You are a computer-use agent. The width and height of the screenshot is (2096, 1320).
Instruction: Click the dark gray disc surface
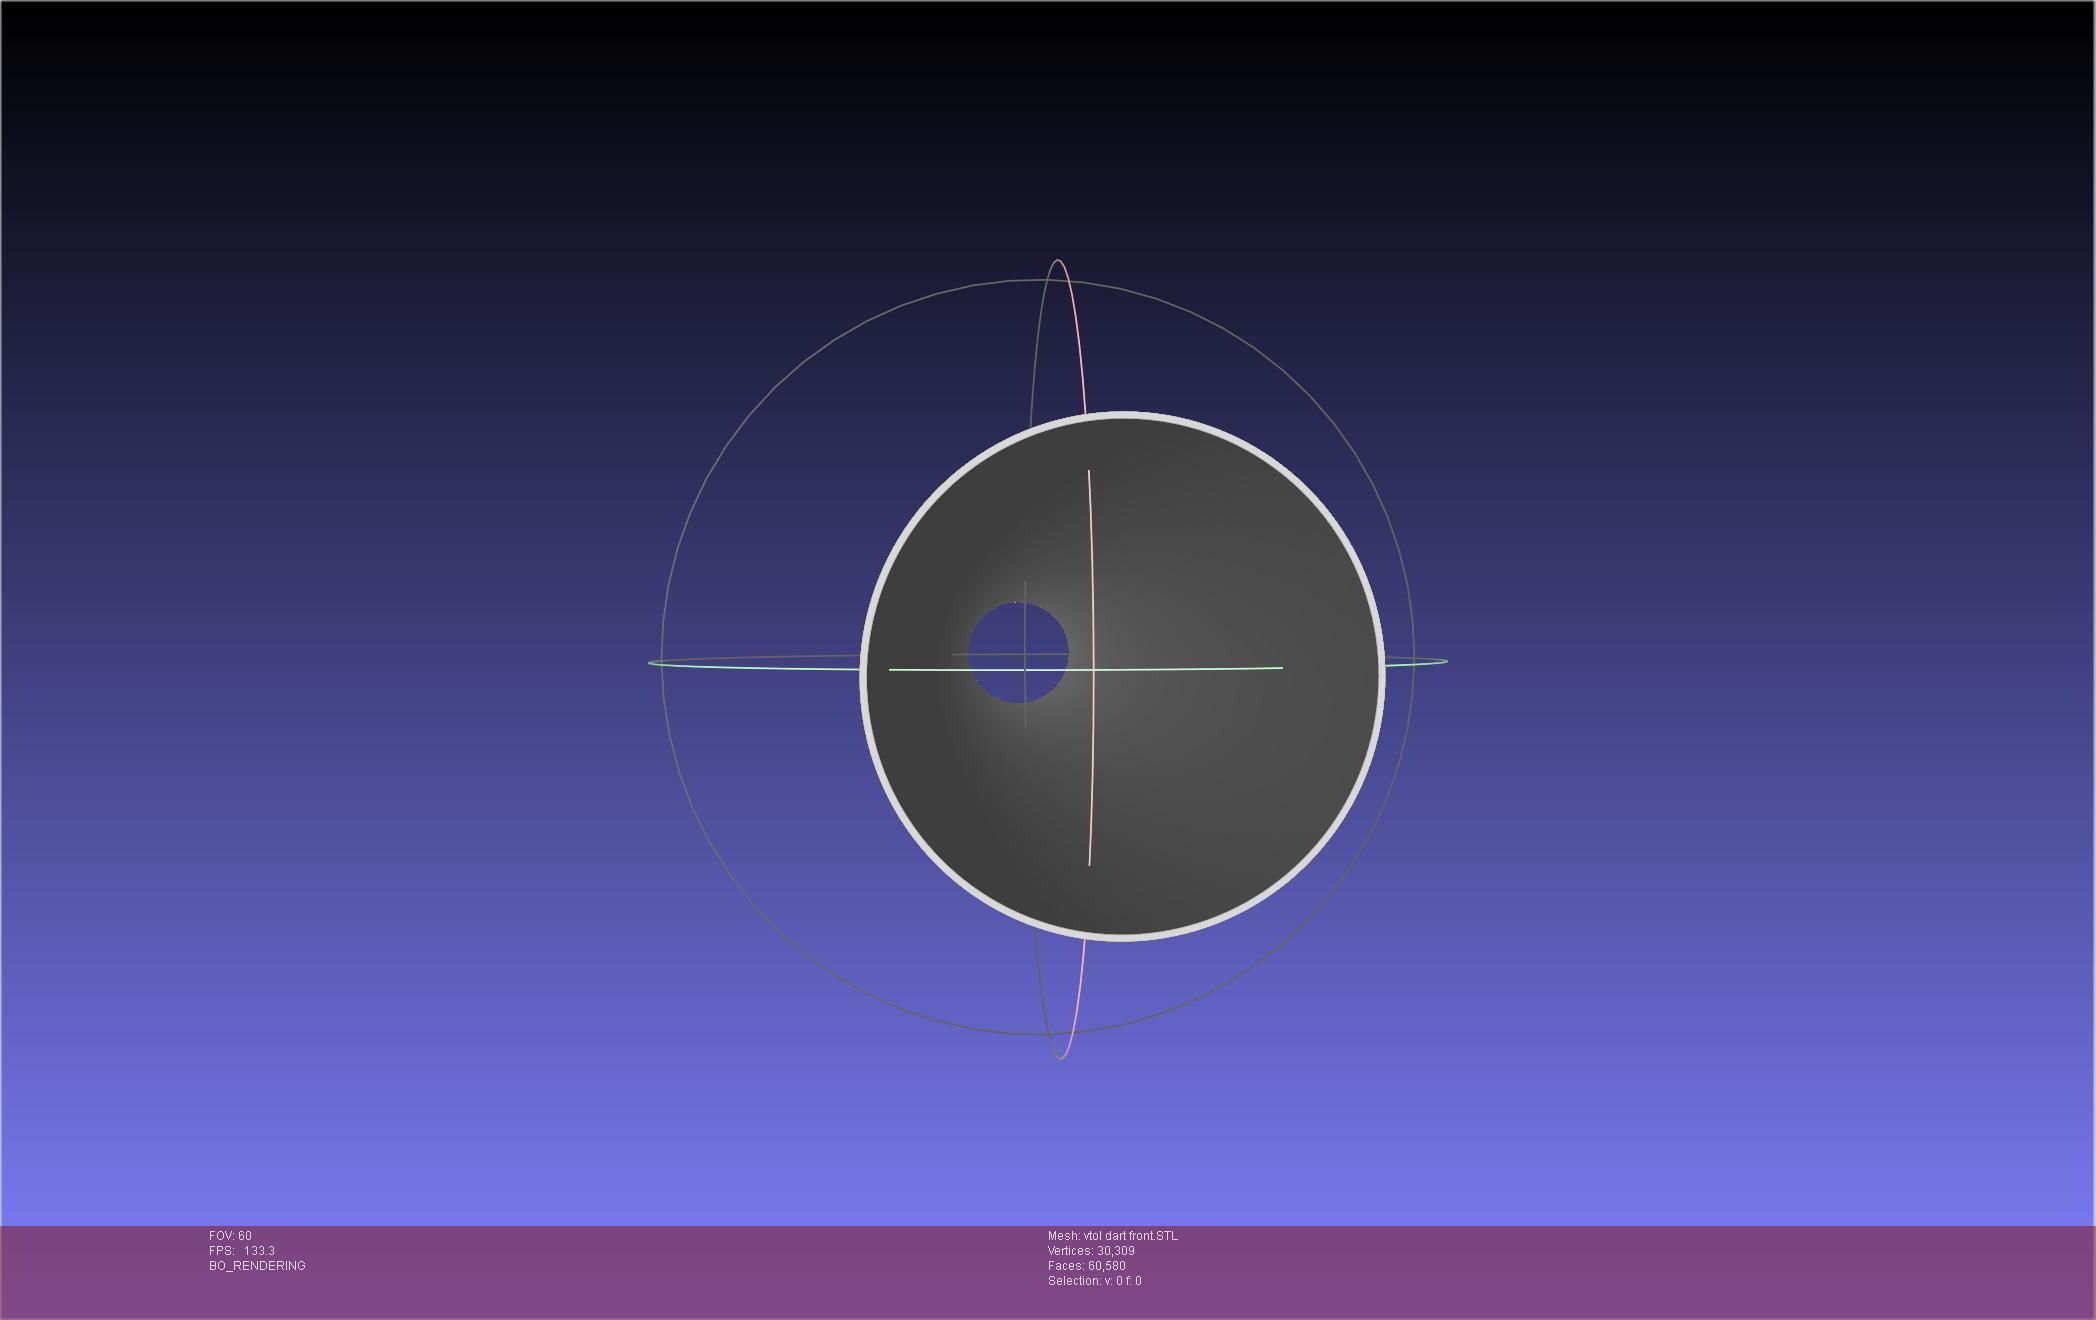pos(1230,780)
